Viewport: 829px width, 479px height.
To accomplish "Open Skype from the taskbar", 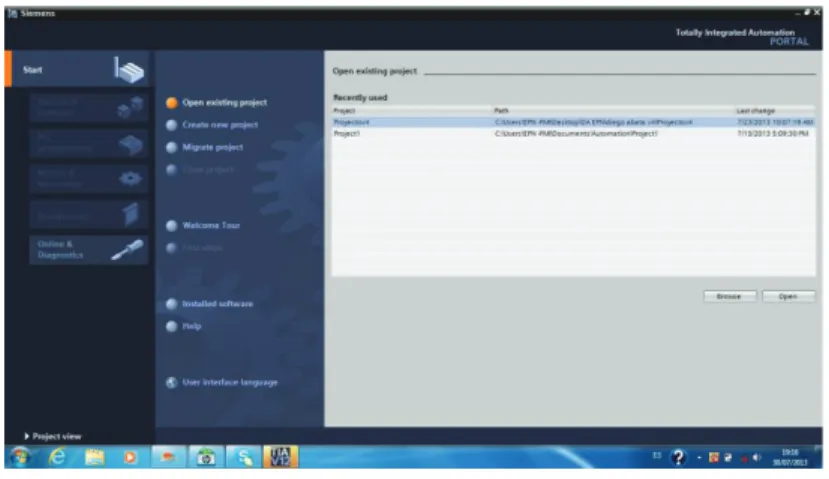I will [244, 457].
